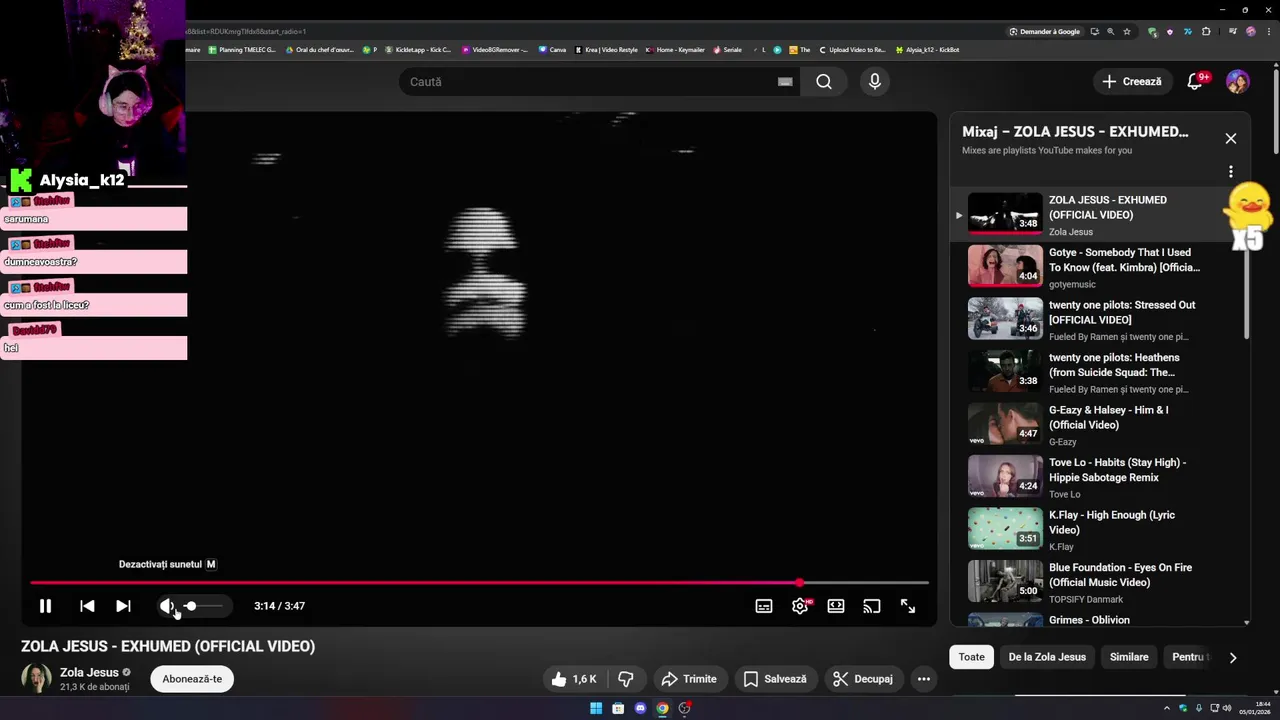The height and width of the screenshot is (720, 1280).
Task: Toggle subtitles on the player
Action: click(x=764, y=606)
